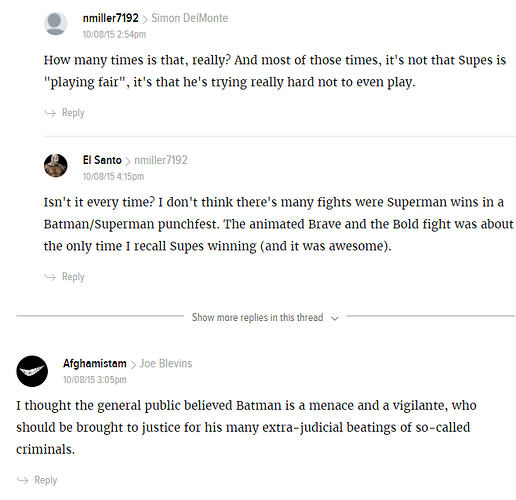Open timestamp 10/08/15 4:15pm permalink
Screen dimensions: 516x500
point(113,176)
